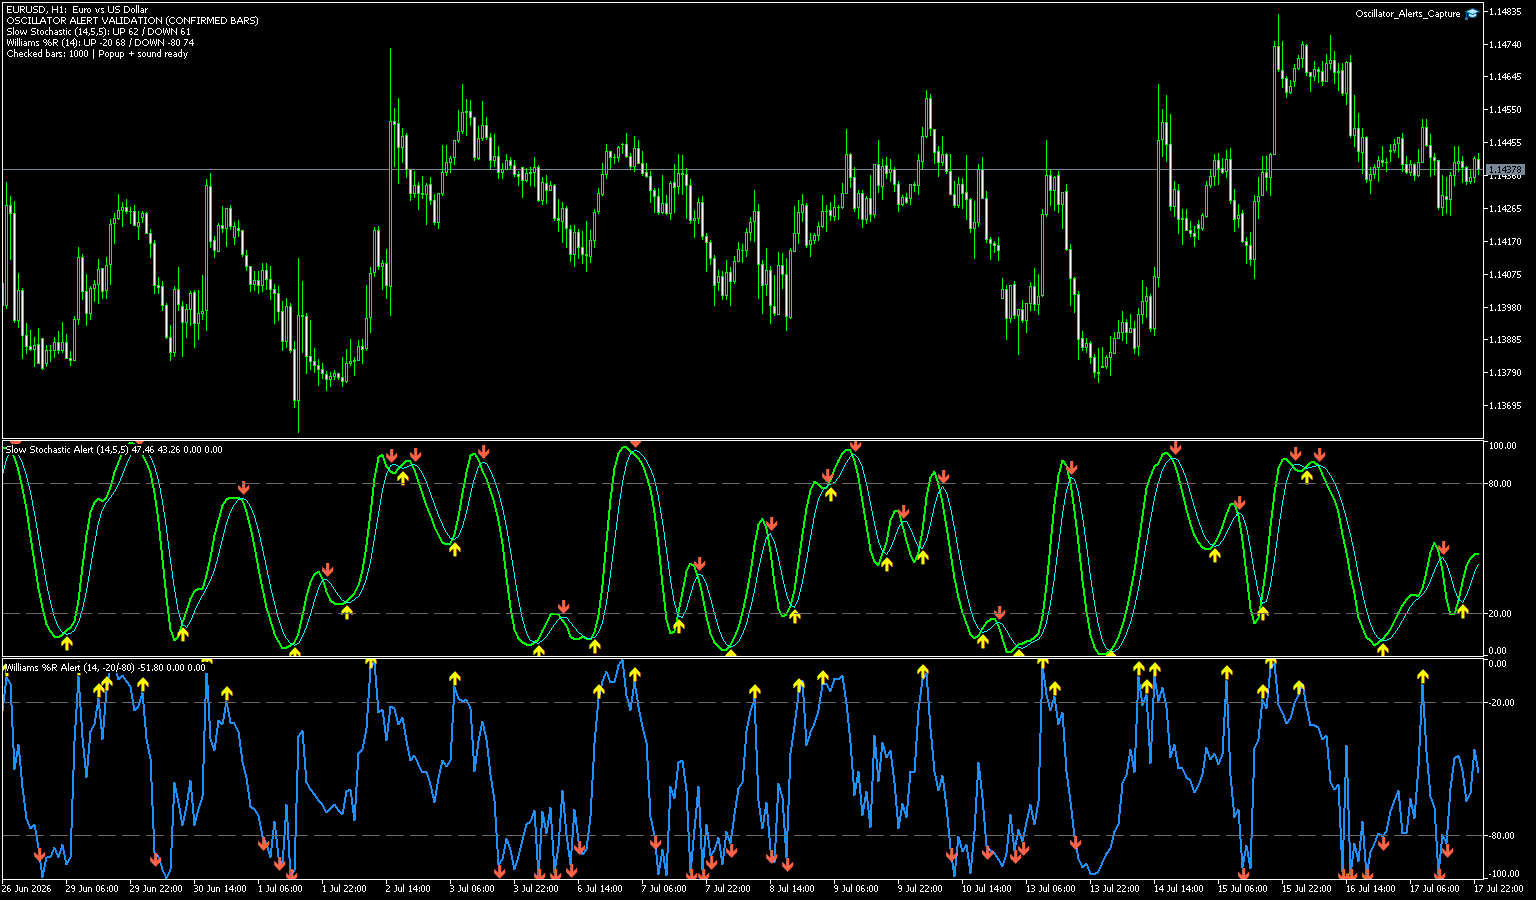Click the 100.00 level on Stochastic scale
The height and width of the screenshot is (900, 1536).
pos(1502,446)
